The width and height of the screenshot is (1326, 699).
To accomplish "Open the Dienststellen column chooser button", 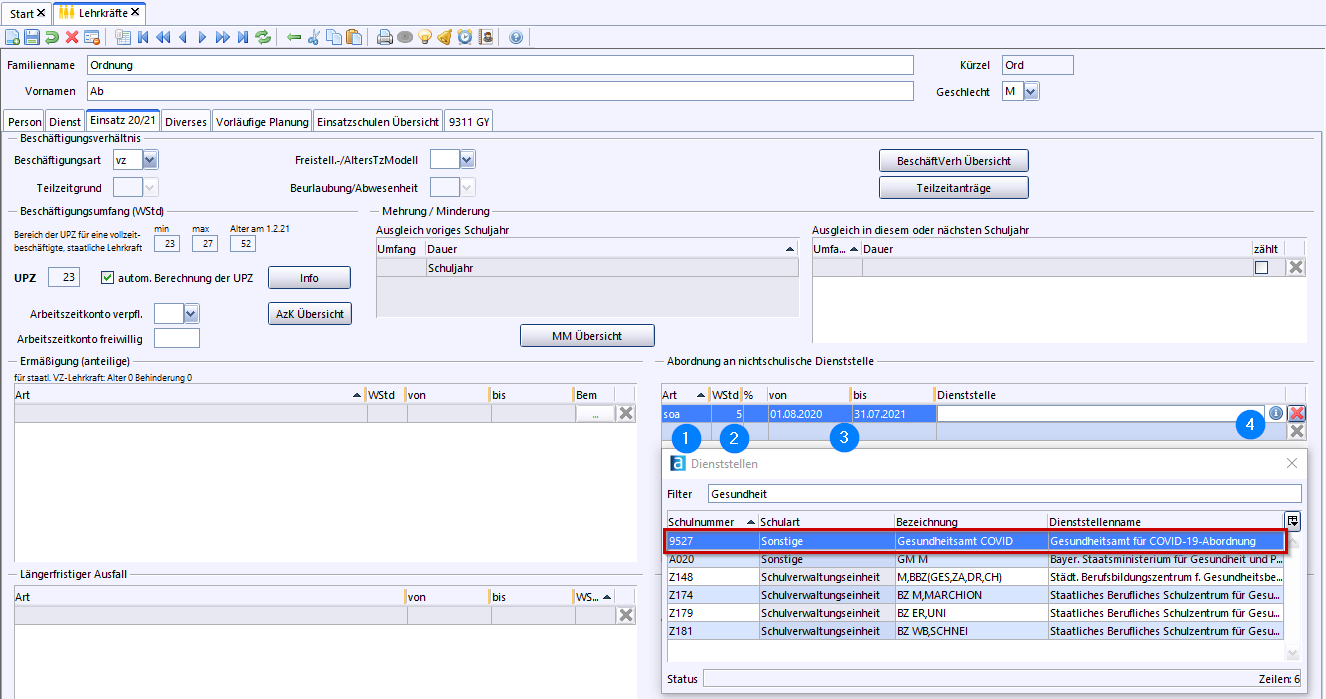I will [x=1293, y=521].
